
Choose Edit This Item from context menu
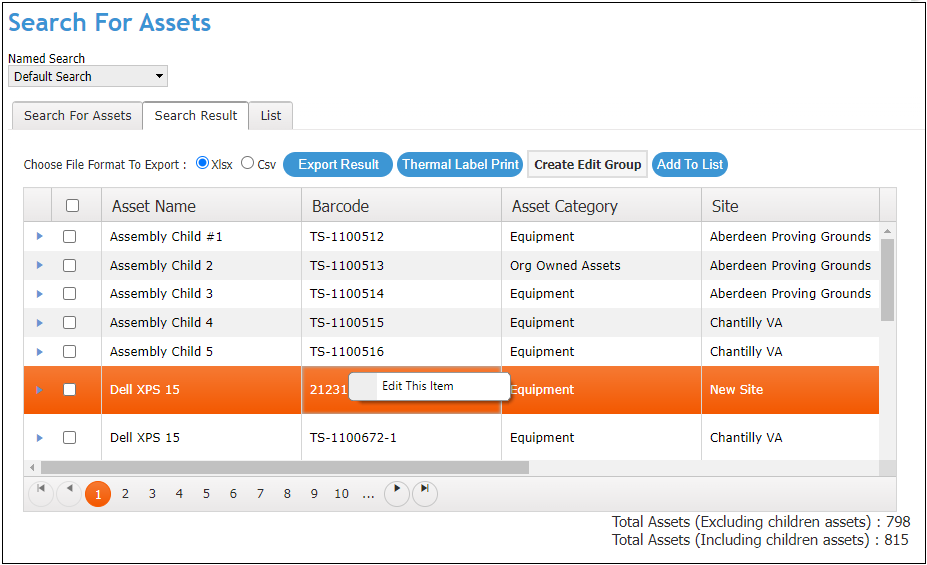coord(429,386)
